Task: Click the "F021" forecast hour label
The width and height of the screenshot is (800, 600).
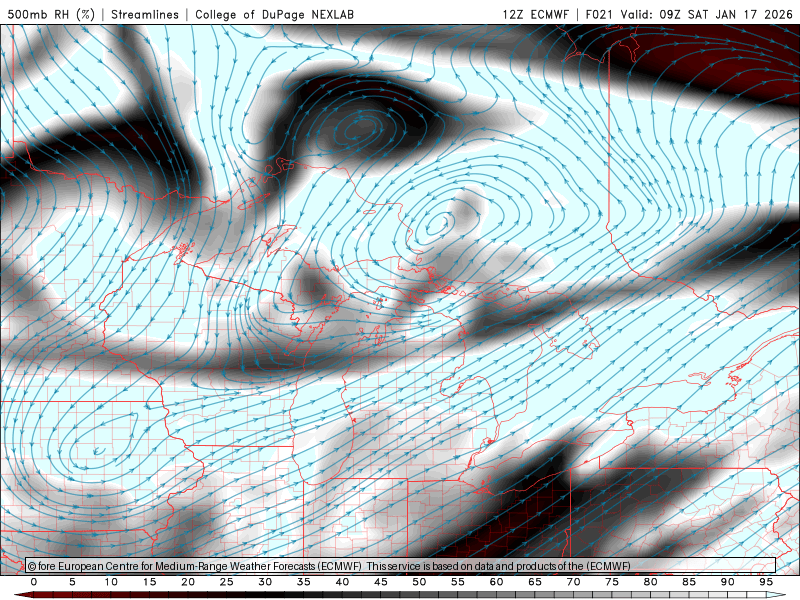Action: click(x=600, y=14)
